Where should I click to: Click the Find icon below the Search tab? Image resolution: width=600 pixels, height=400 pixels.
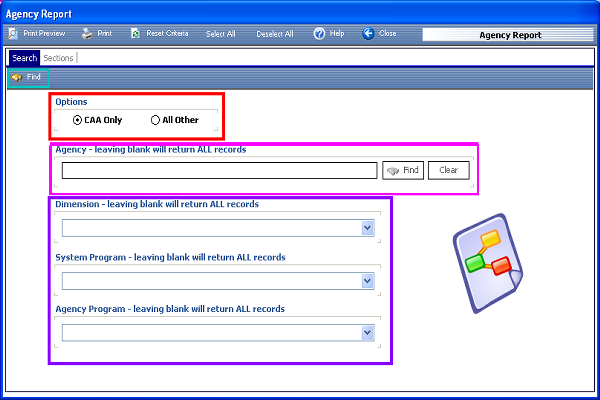(x=17, y=77)
